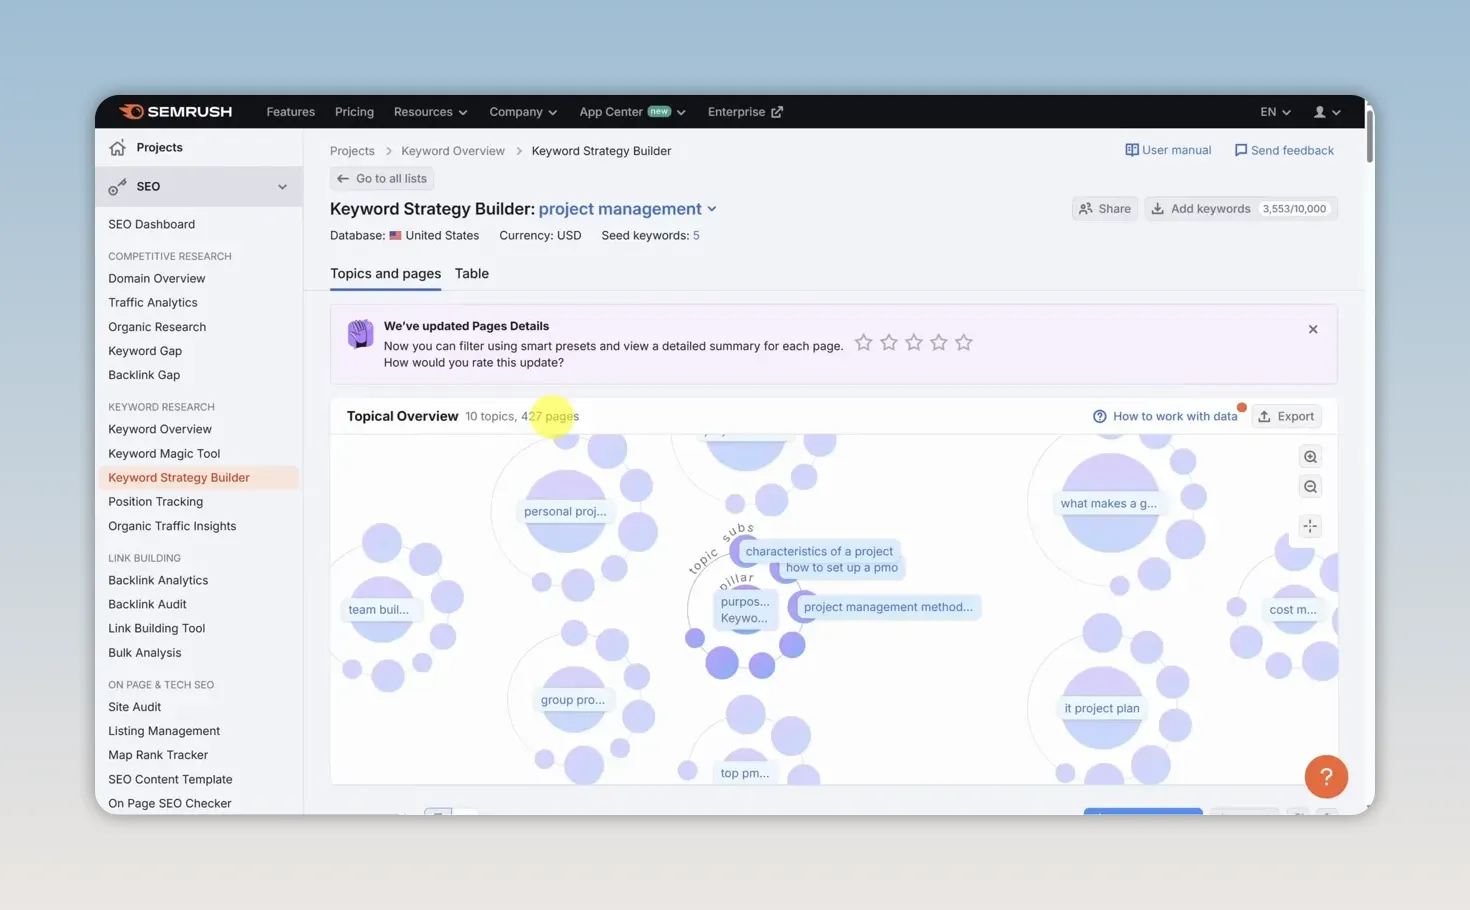
Task: Click the Share people icon
Action: pos(1086,209)
